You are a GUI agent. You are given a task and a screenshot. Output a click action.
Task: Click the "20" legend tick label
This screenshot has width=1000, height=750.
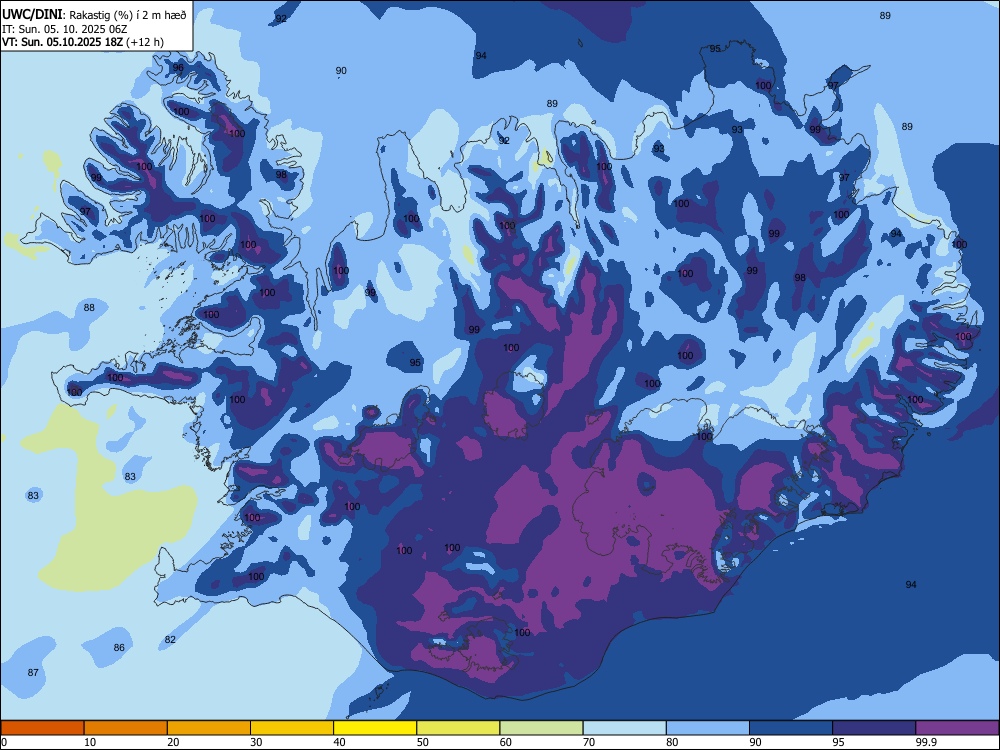point(173,742)
